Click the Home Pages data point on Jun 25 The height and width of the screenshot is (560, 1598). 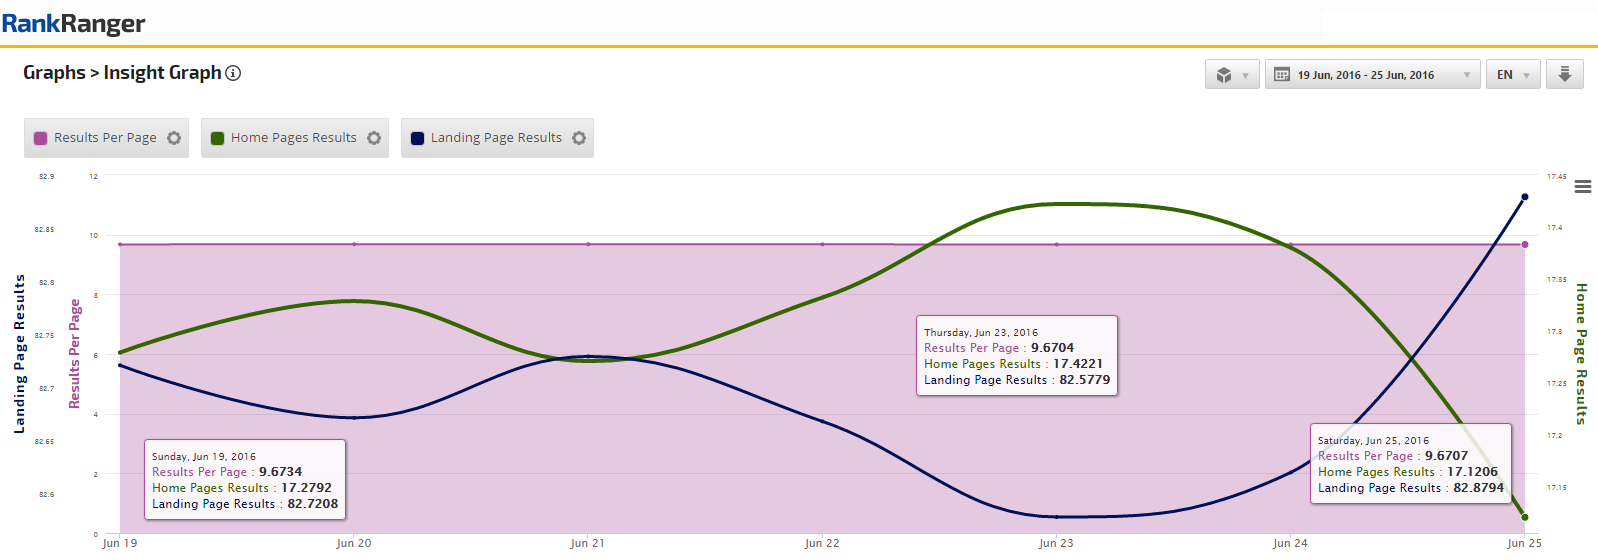[1525, 517]
